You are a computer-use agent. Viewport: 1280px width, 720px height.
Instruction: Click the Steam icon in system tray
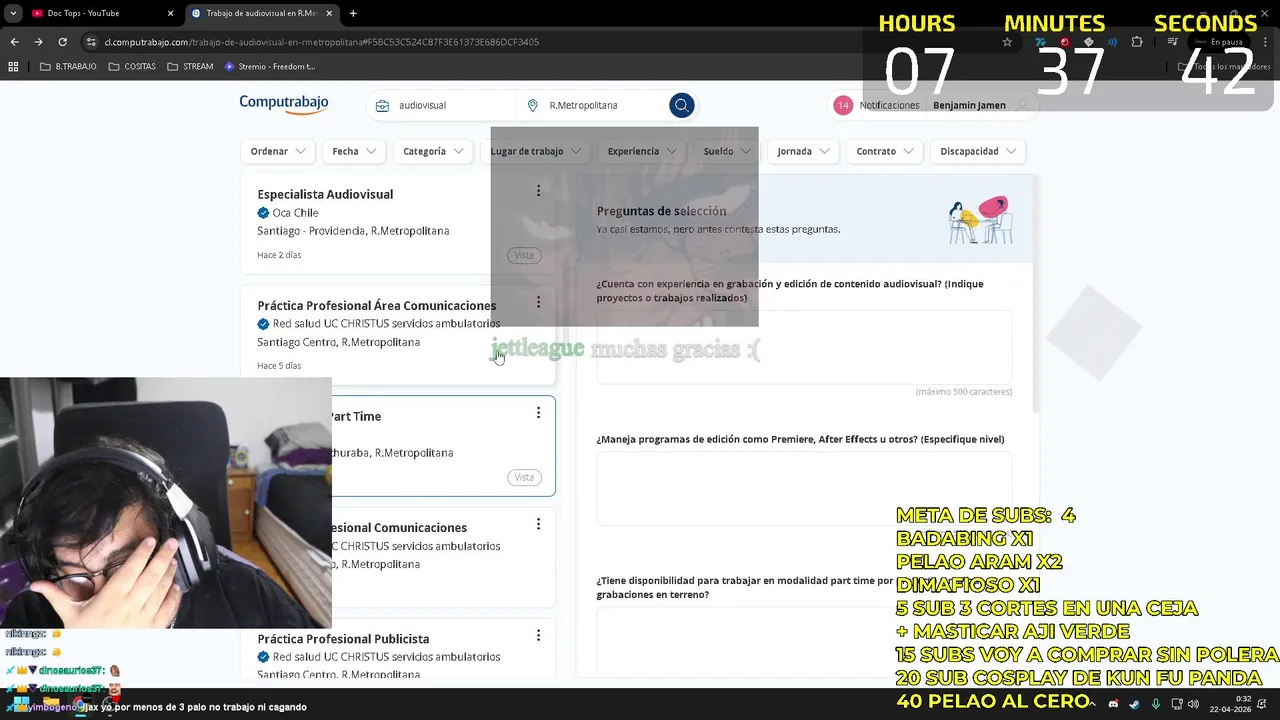[x=1134, y=704]
